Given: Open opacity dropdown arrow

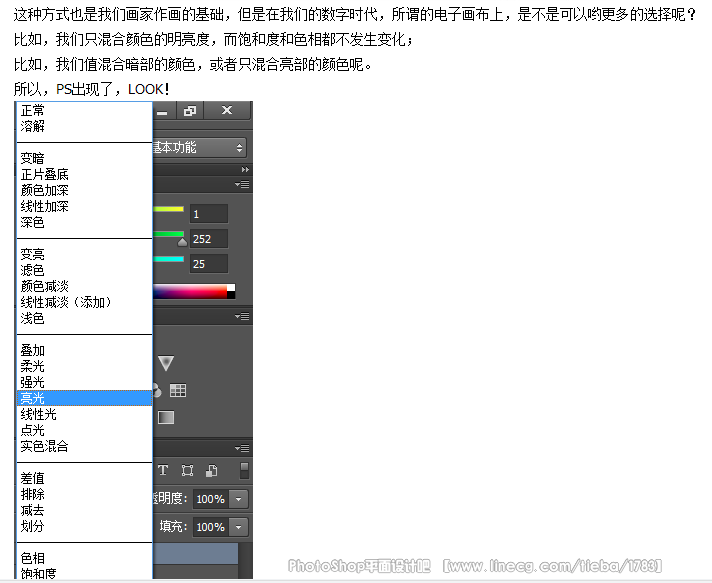Looking at the screenshot, I should point(239,499).
